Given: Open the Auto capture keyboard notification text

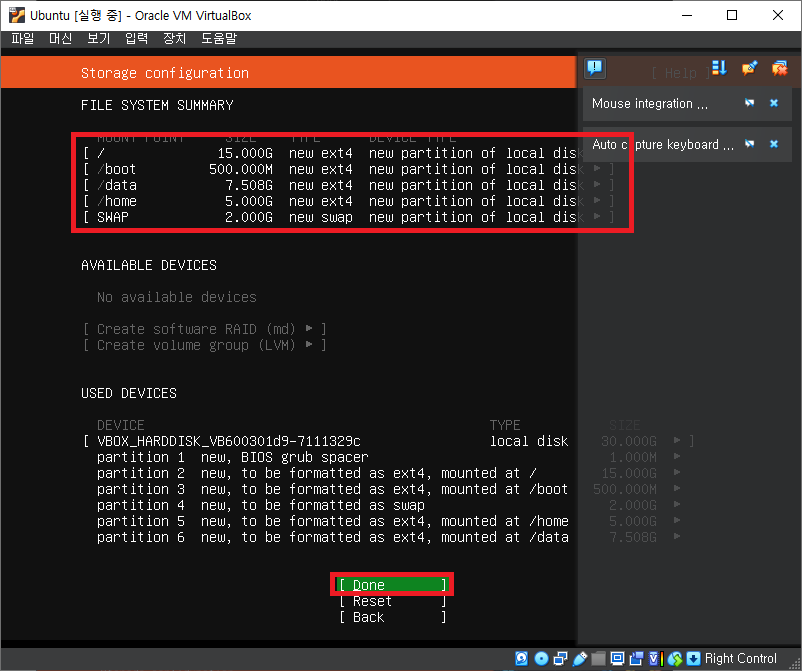Looking at the screenshot, I should 663,145.
